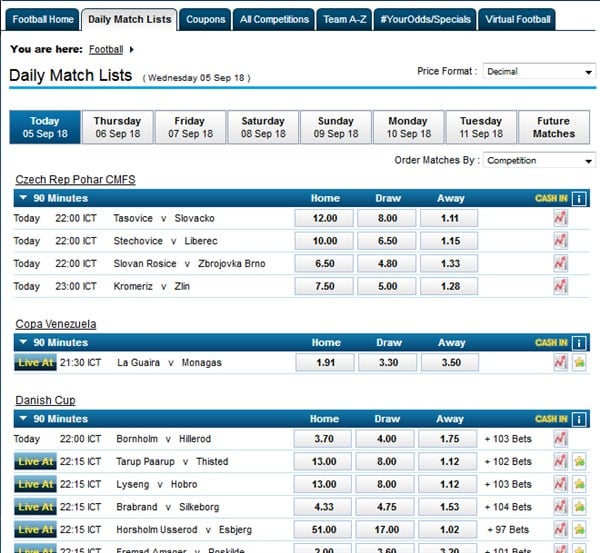
Task: Open the Copa Venezuela competition link
Action: (56, 324)
